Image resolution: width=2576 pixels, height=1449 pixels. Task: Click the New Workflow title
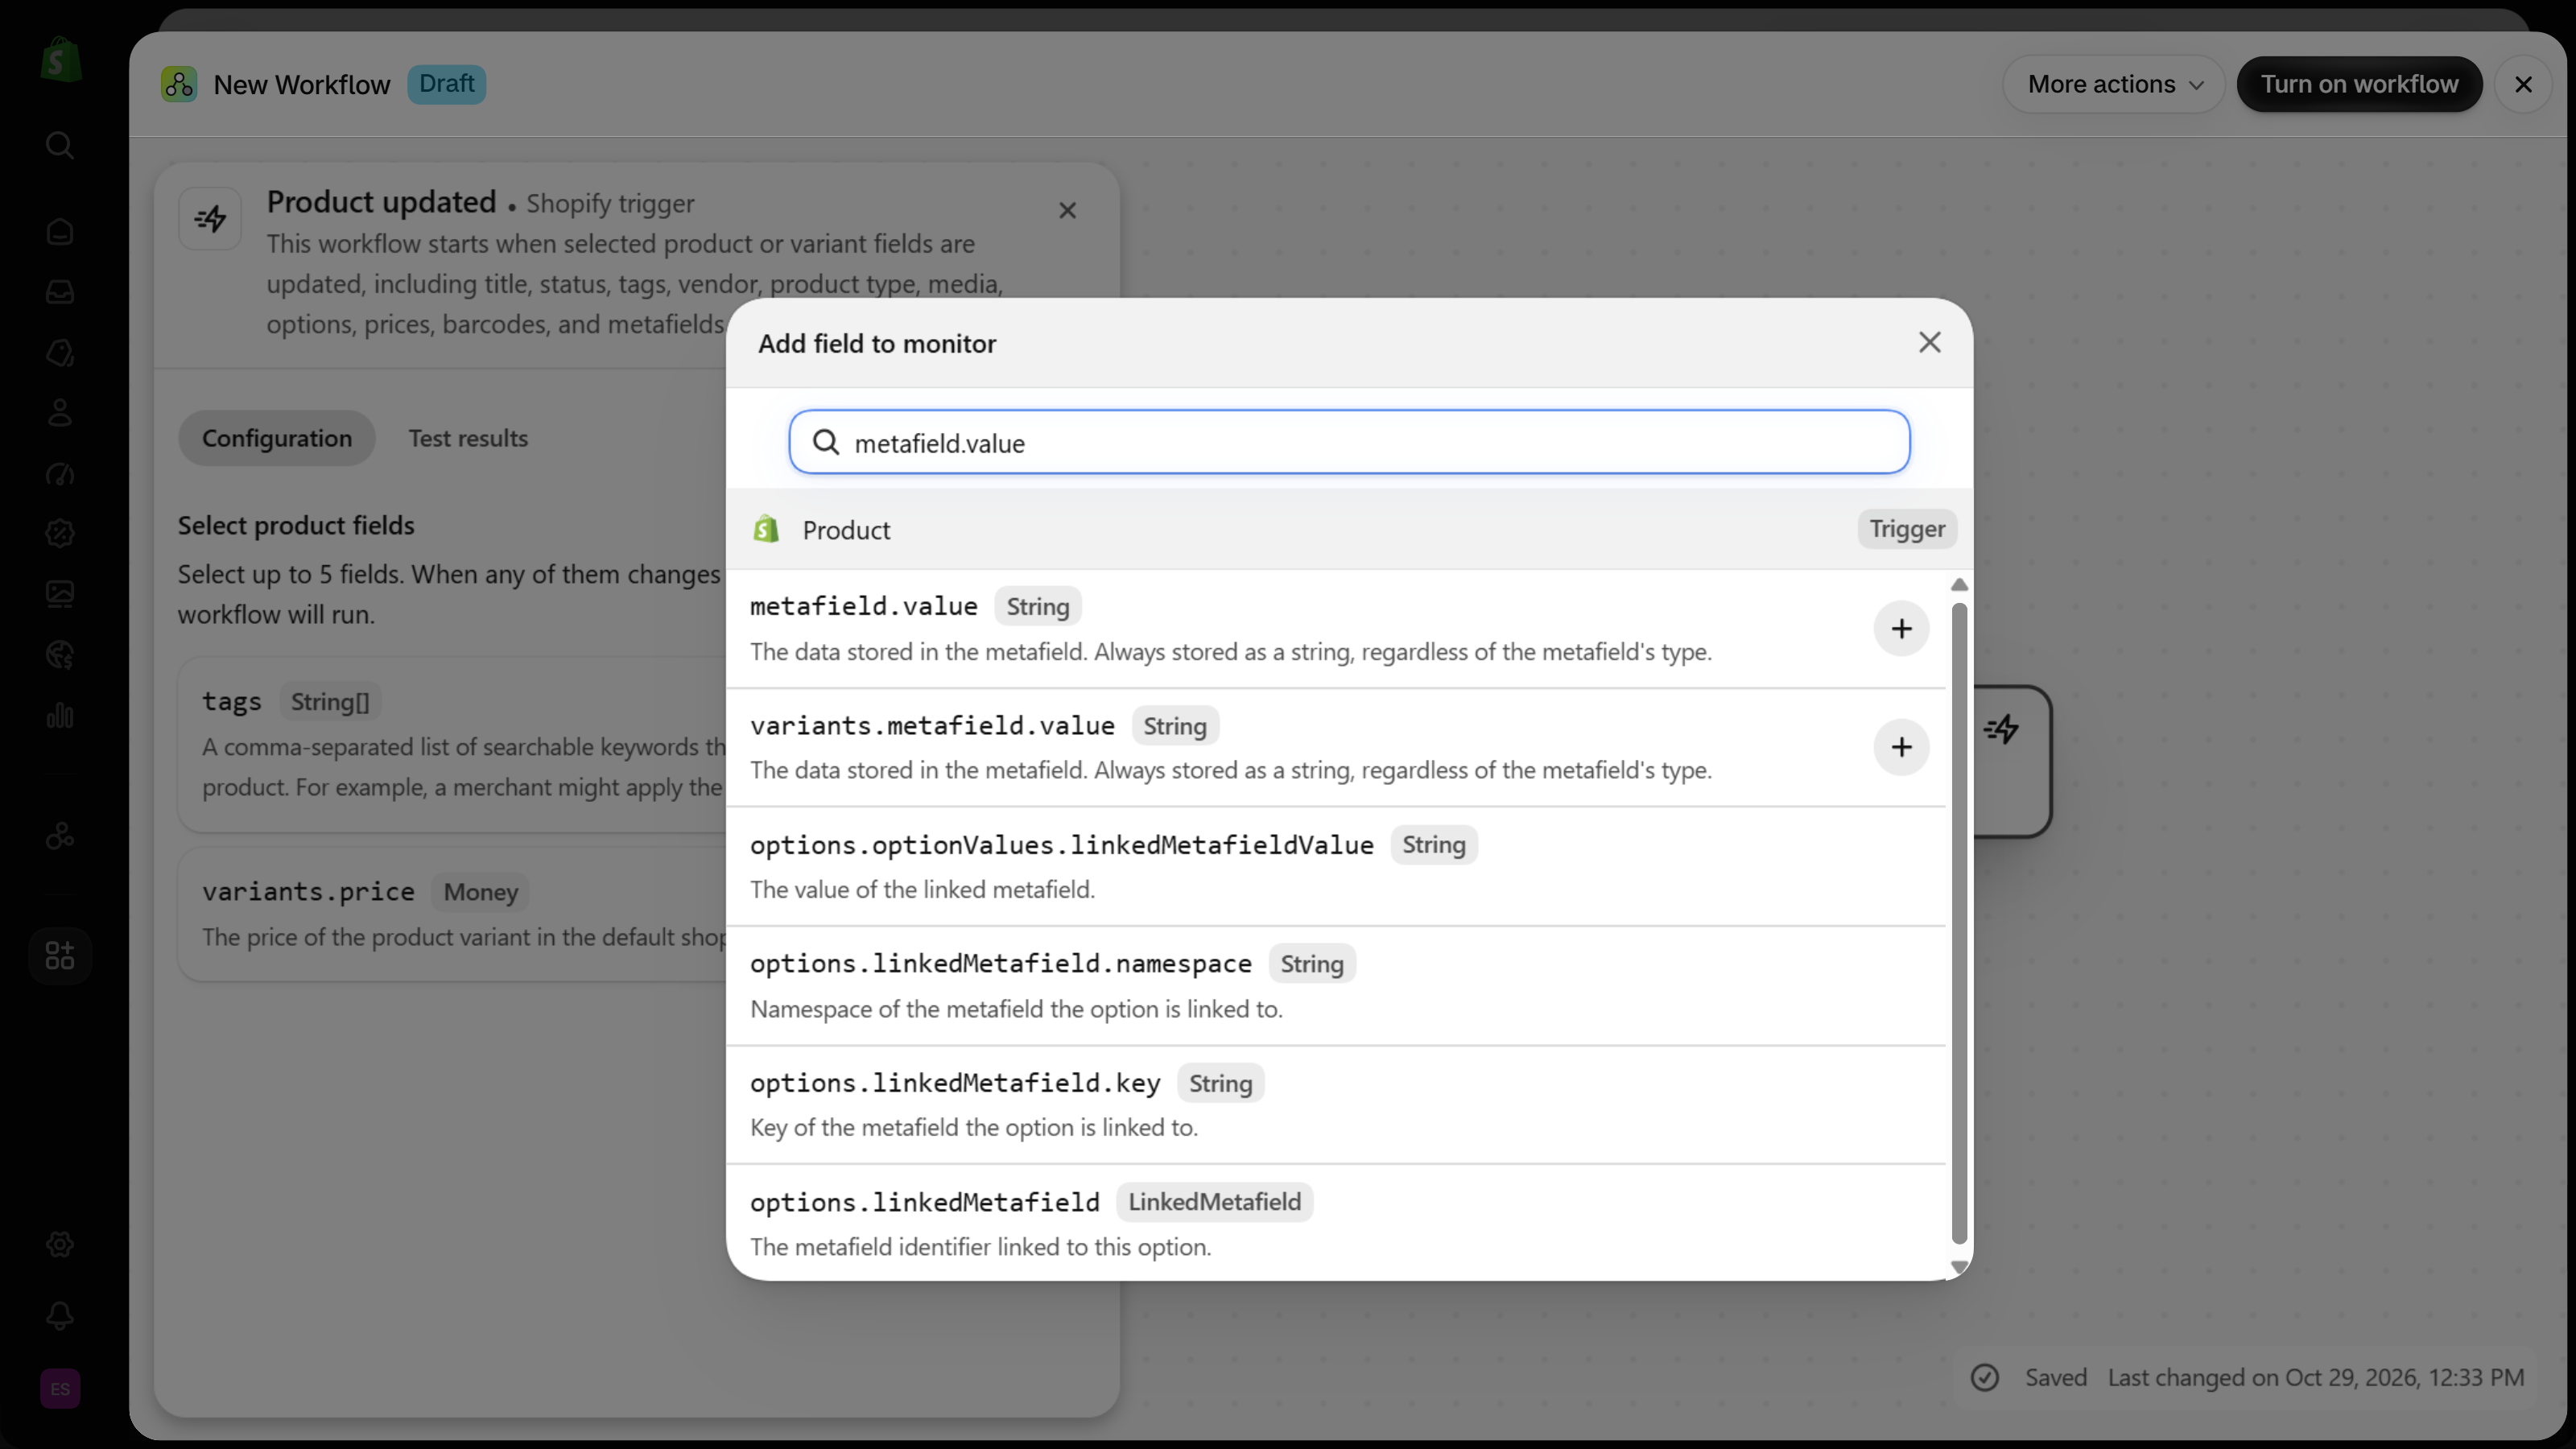pos(302,85)
